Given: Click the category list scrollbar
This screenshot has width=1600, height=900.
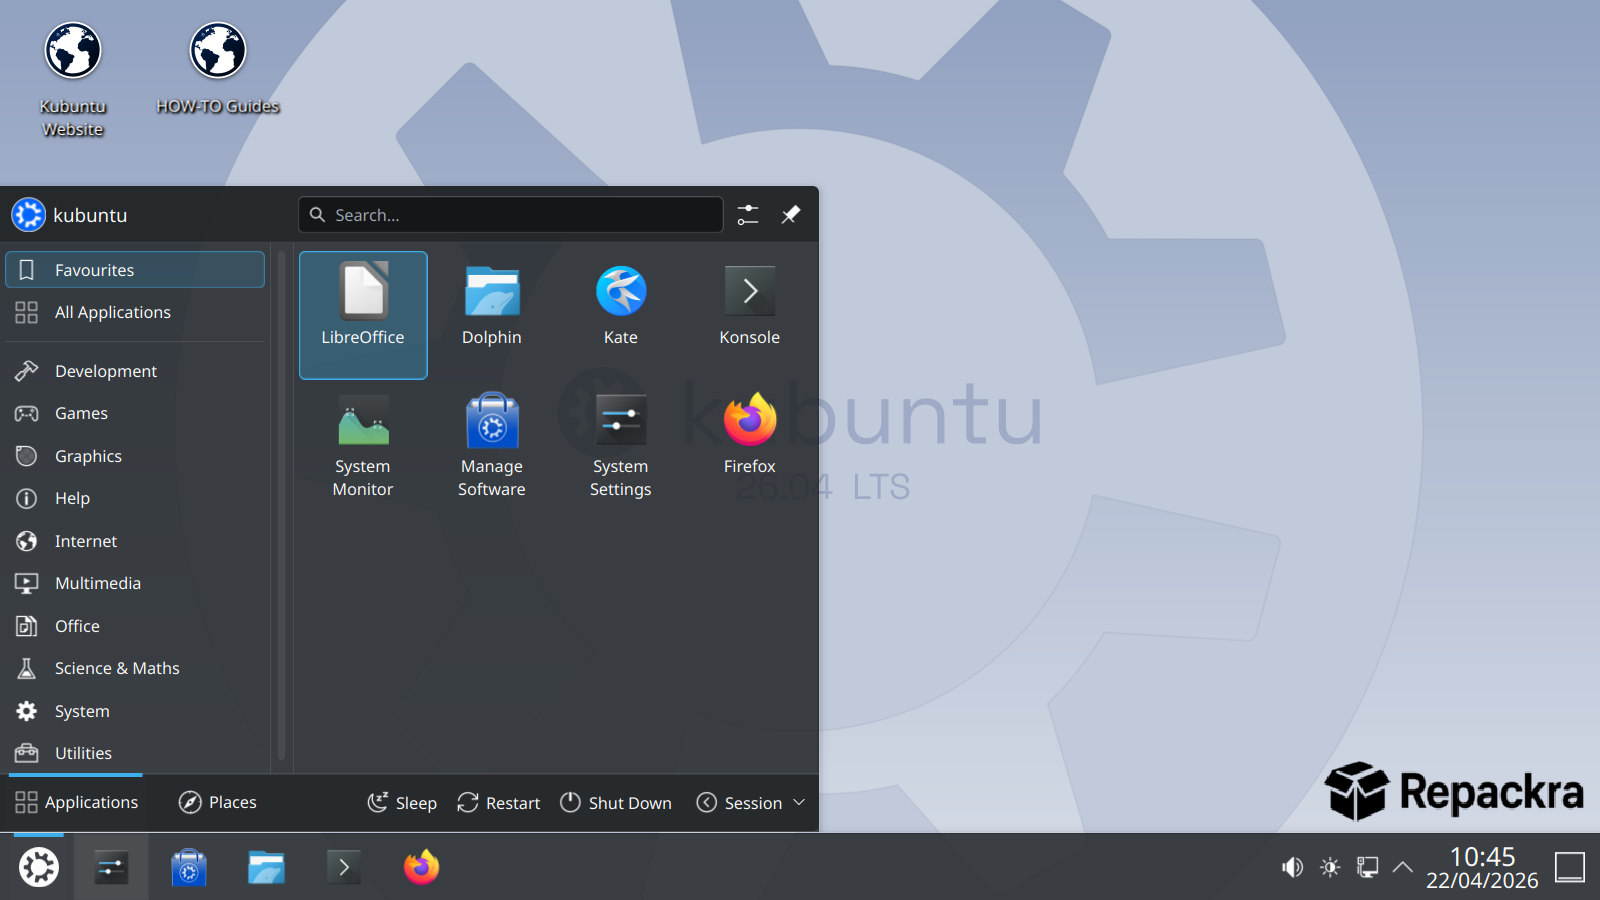Looking at the screenshot, I should [x=281, y=507].
